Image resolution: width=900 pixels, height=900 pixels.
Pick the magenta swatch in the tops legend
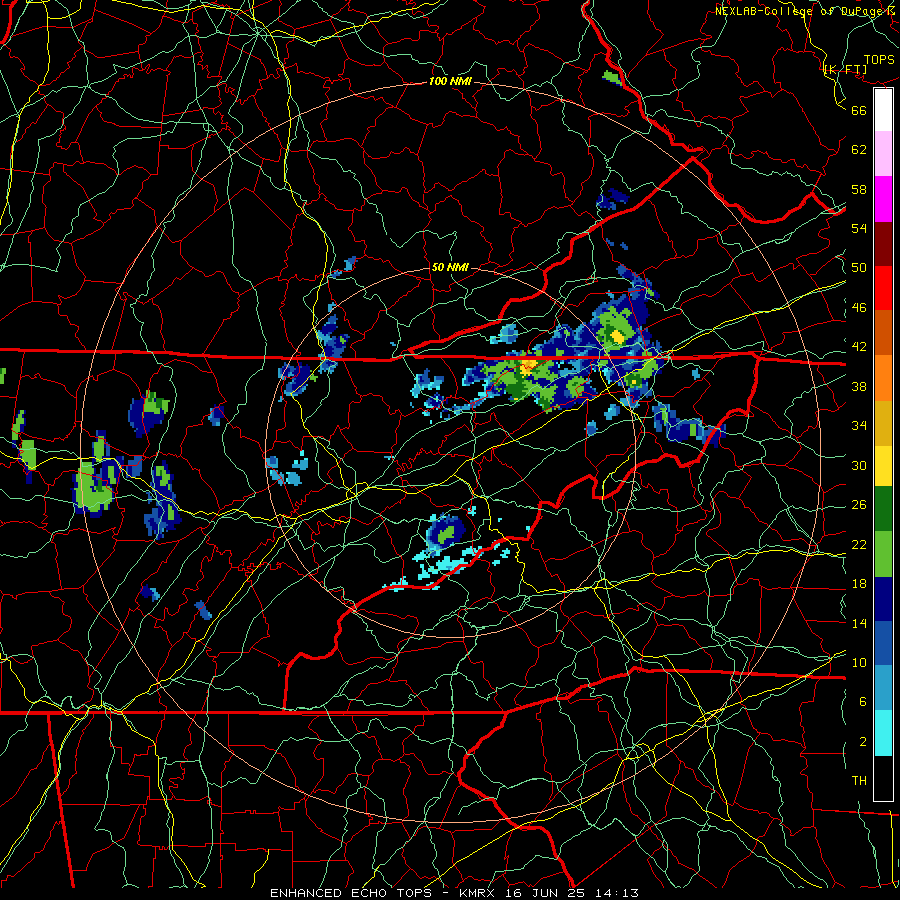point(883,199)
